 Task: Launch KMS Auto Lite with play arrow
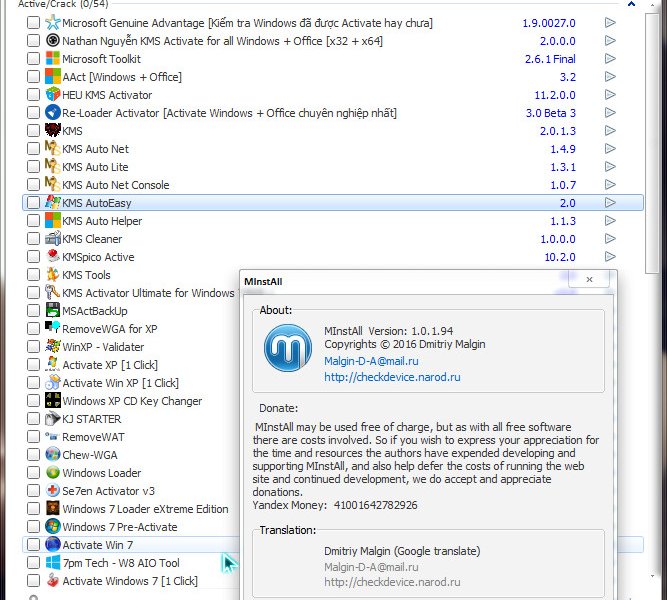(x=610, y=166)
